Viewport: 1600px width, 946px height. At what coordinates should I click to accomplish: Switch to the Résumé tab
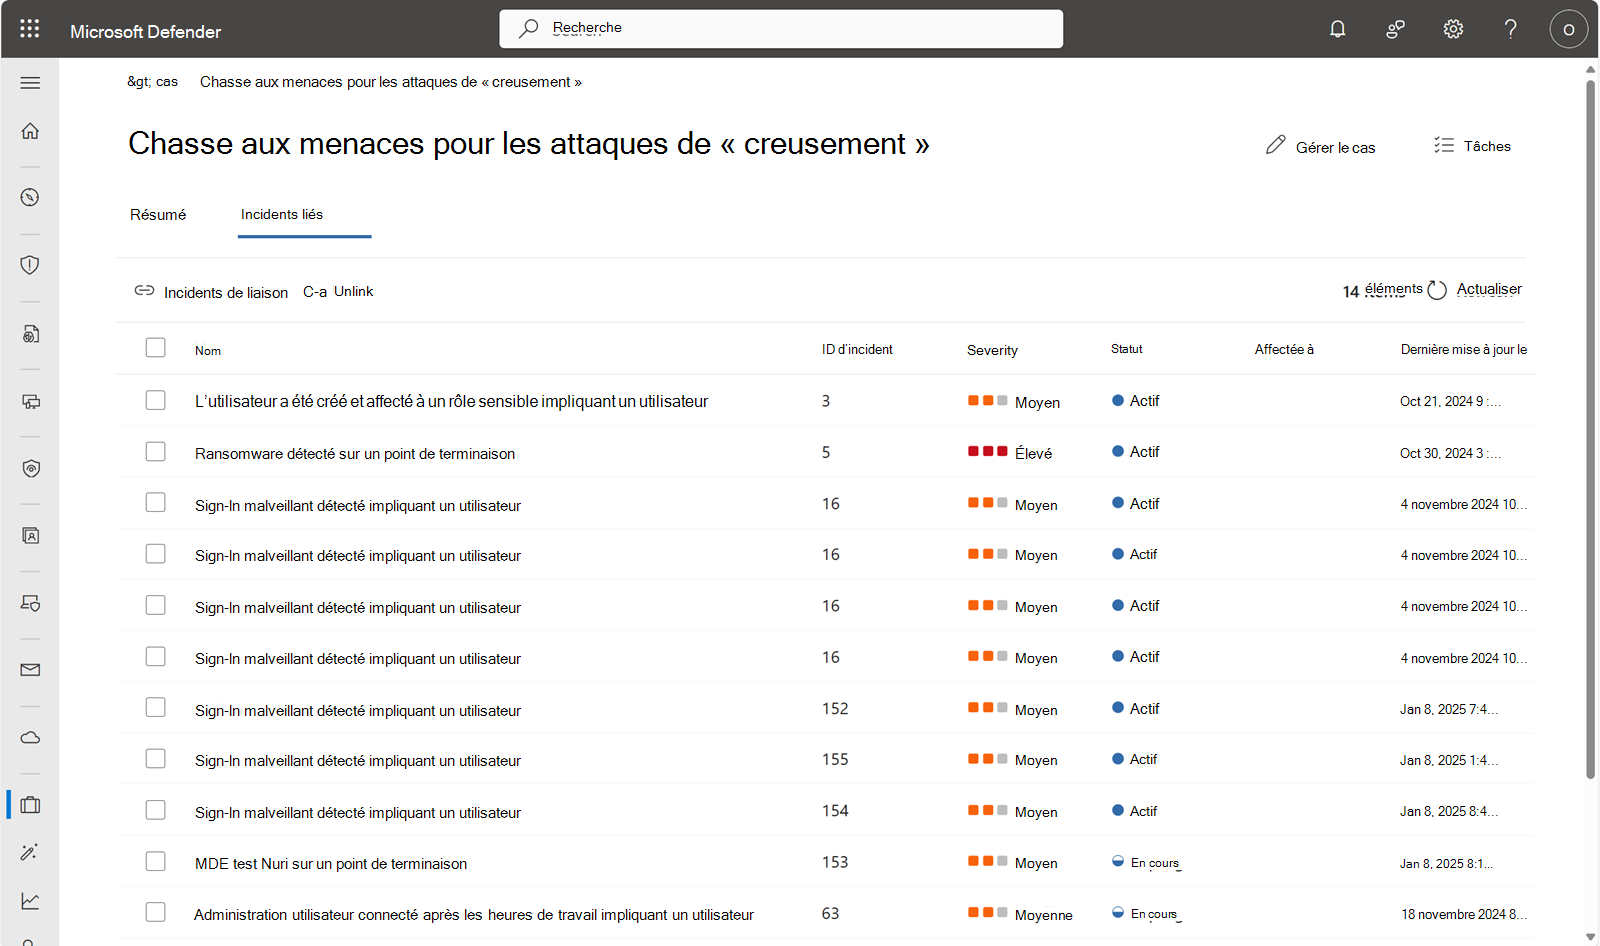[157, 214]
